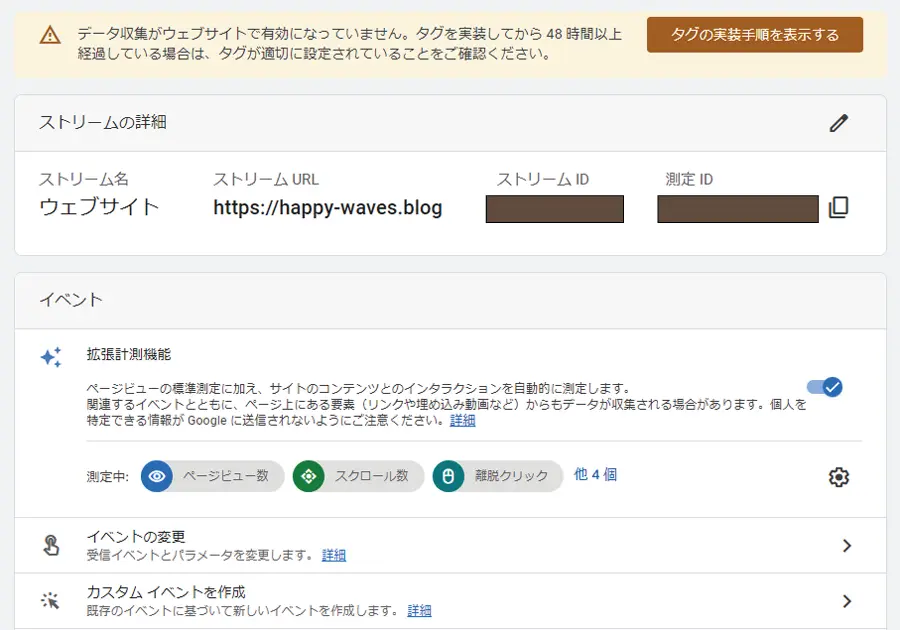Image resolution: width=900 pixels, height=630 pixels.
Task: Click the sparkle icon beside 拡張計測機能
Action: [51, 357]
